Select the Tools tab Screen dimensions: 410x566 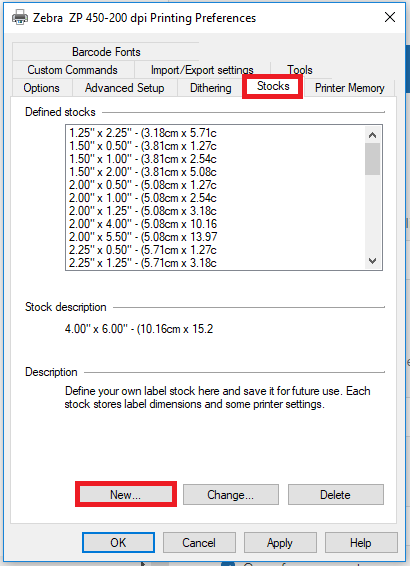(x=300, y=70)
